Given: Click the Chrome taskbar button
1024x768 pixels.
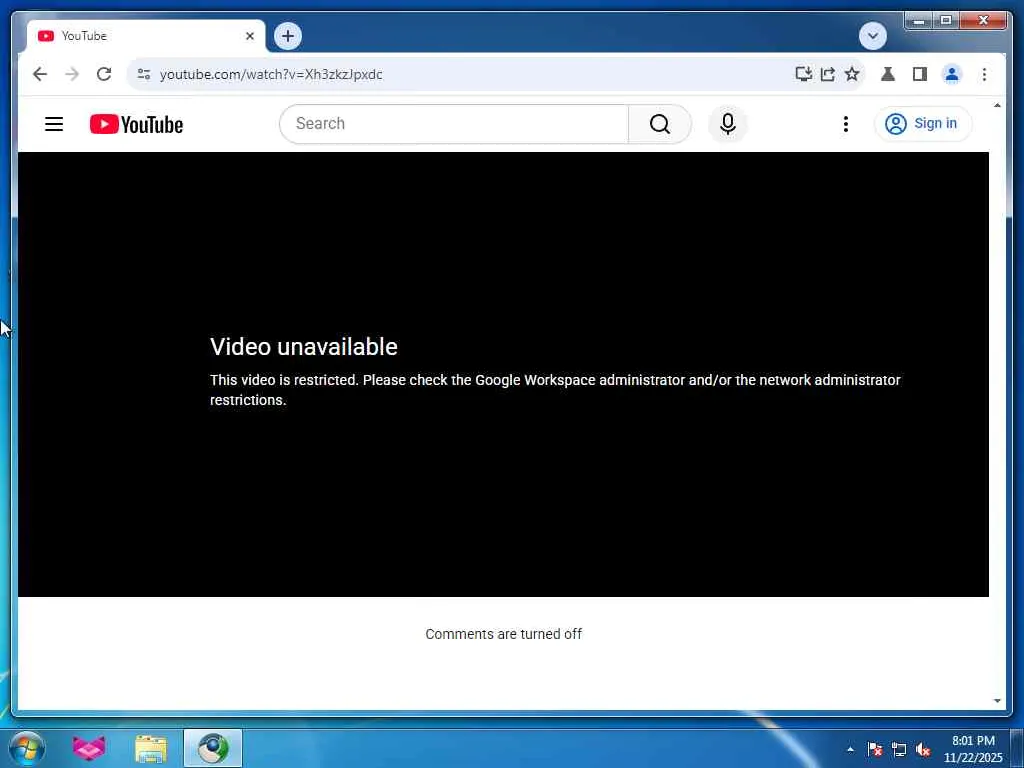Looking at the screenshot, I should [x=213, y=748].
